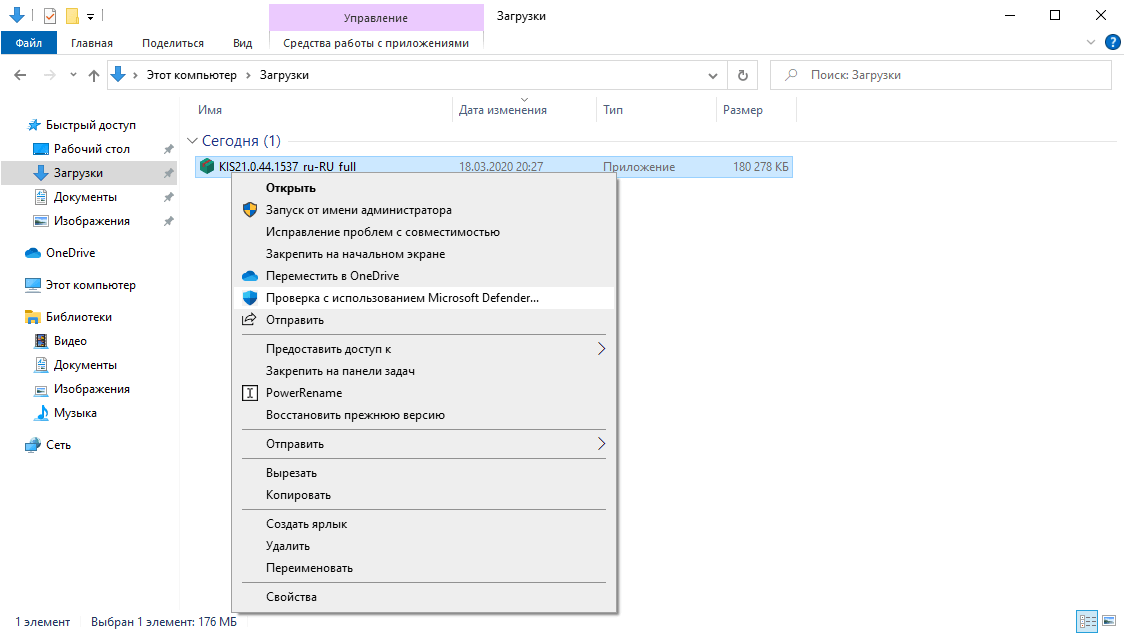This screenshot has width=1125, height=634.
Task: Open Help via the question mark icon
Action: pos(1114,42)
